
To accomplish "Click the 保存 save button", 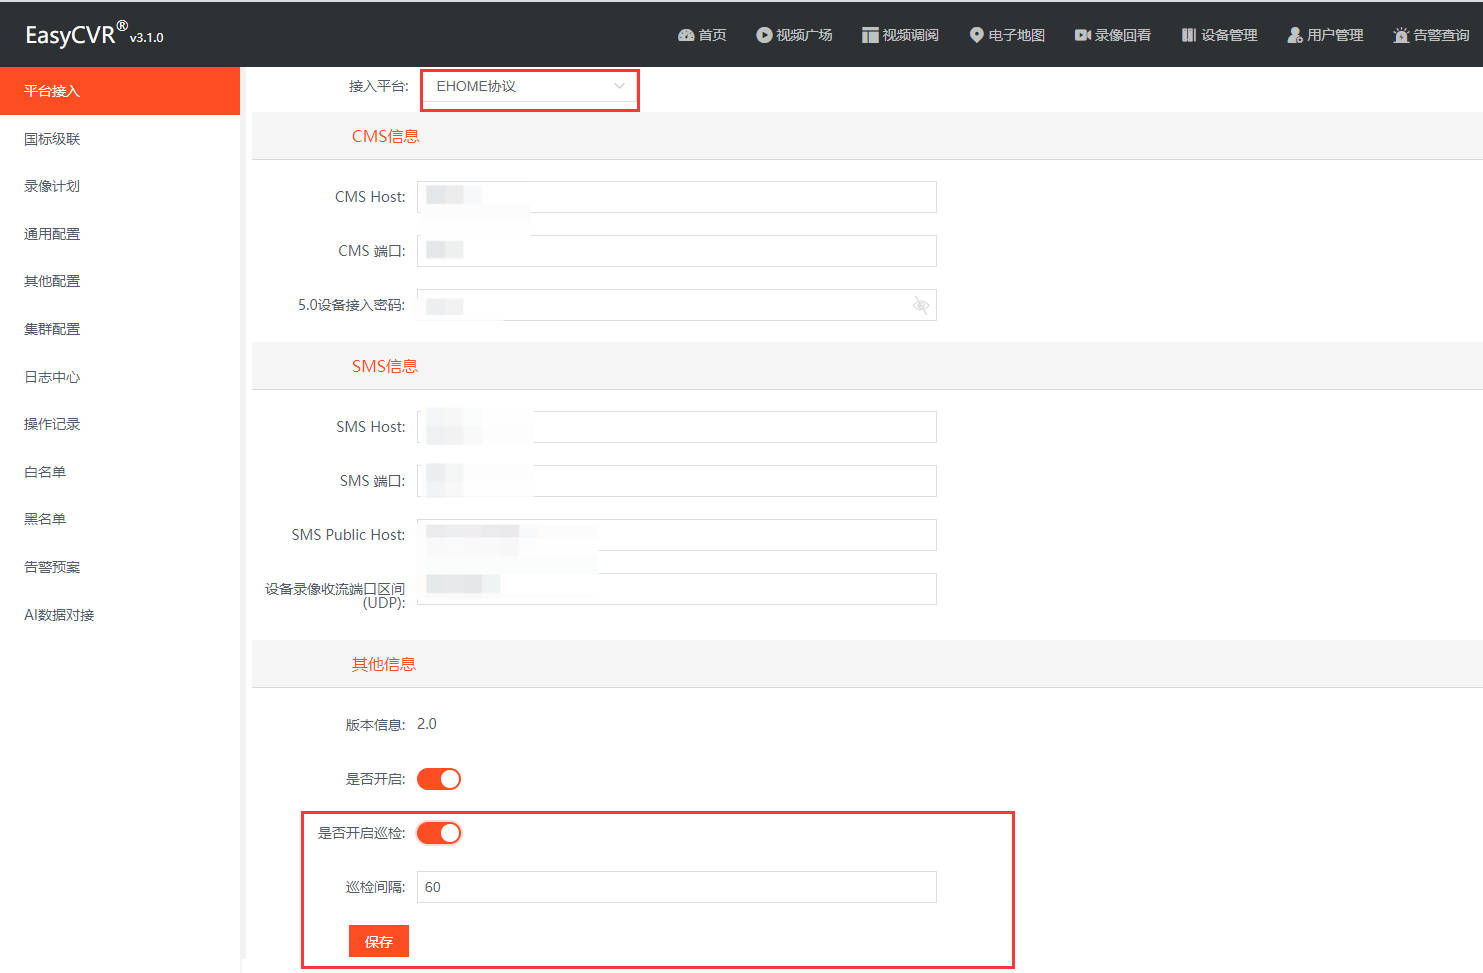I will (x=379, y=941).
